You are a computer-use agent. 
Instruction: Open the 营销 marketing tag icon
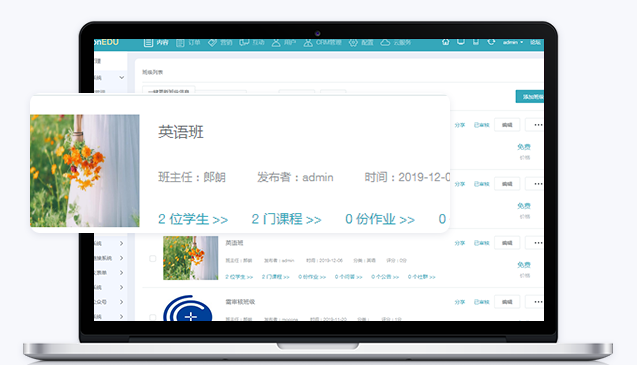click(x=212, y=43)
